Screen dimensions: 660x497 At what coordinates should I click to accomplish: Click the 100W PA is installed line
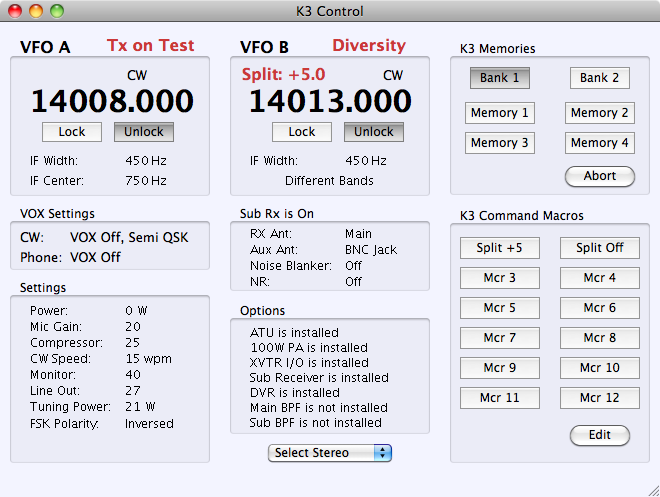click(309, 348)
